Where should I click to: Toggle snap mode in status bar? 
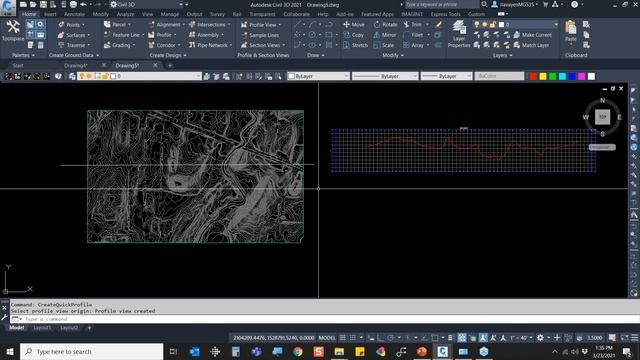point(353,338)
